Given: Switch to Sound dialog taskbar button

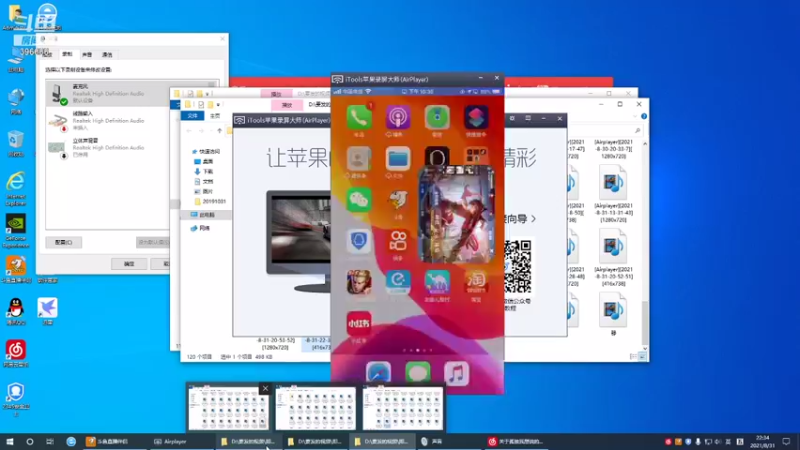Looking at the screenshot, I should 450,441.
